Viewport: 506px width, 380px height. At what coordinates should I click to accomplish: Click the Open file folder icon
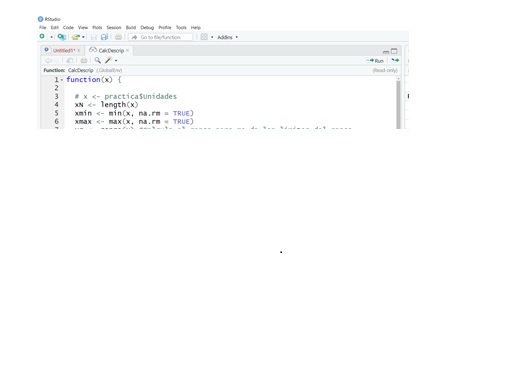click(x=76, y=37)
